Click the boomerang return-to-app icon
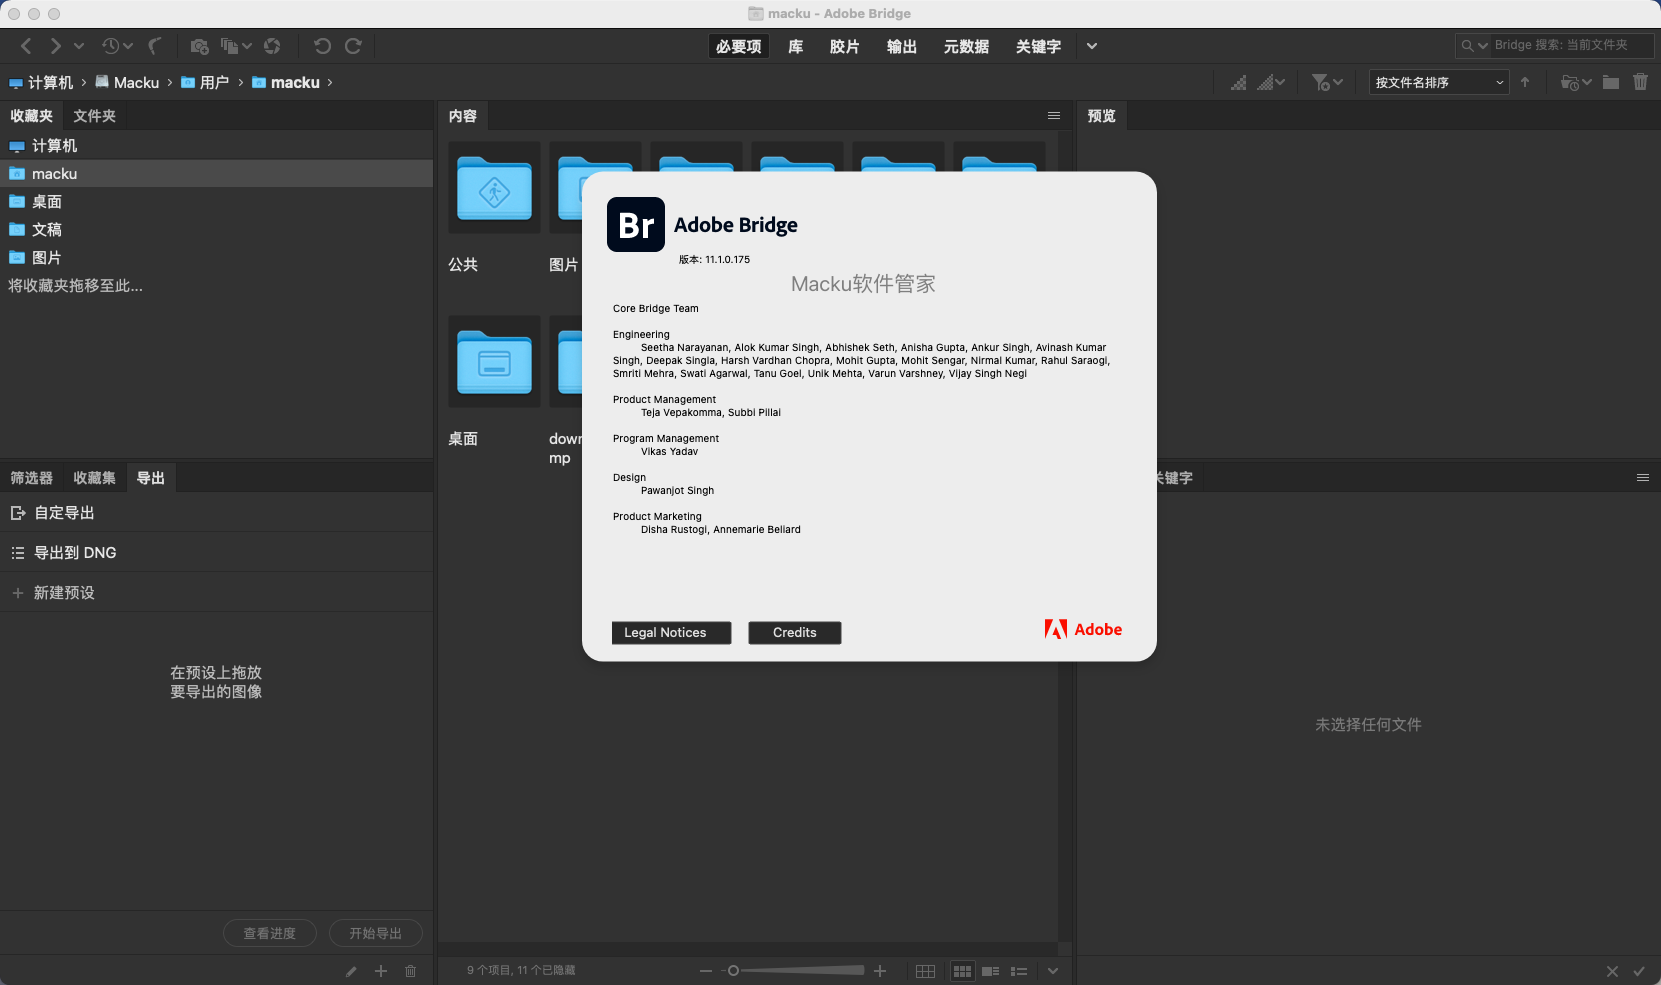This screenshot has width=1661, height=985. (155, 46)
